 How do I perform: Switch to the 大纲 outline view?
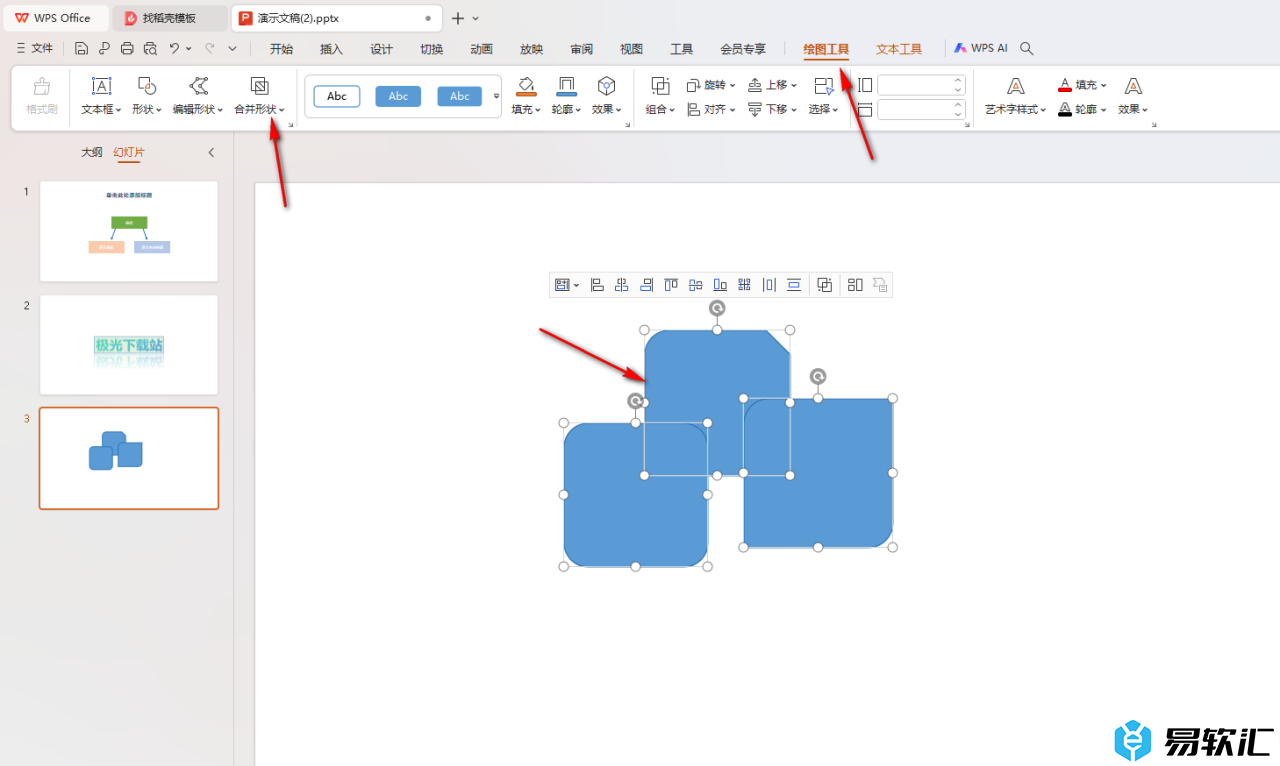pyautogui.click(x=92, y=152)
